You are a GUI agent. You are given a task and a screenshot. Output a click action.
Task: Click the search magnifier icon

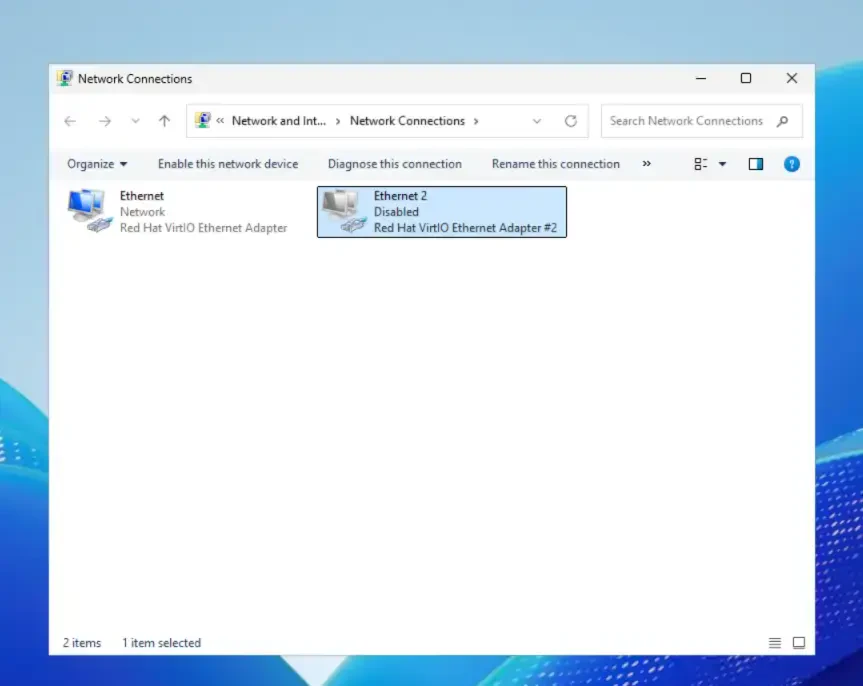782,121
